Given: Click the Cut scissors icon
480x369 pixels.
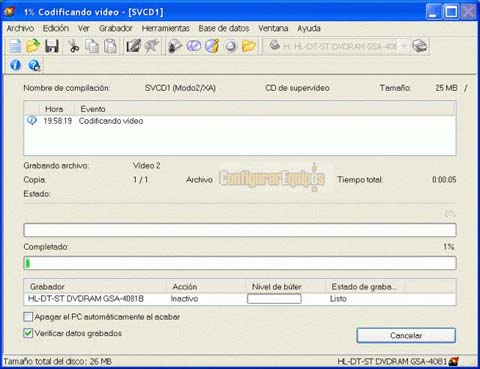Looking at the screenshot, I should point(73,46).
